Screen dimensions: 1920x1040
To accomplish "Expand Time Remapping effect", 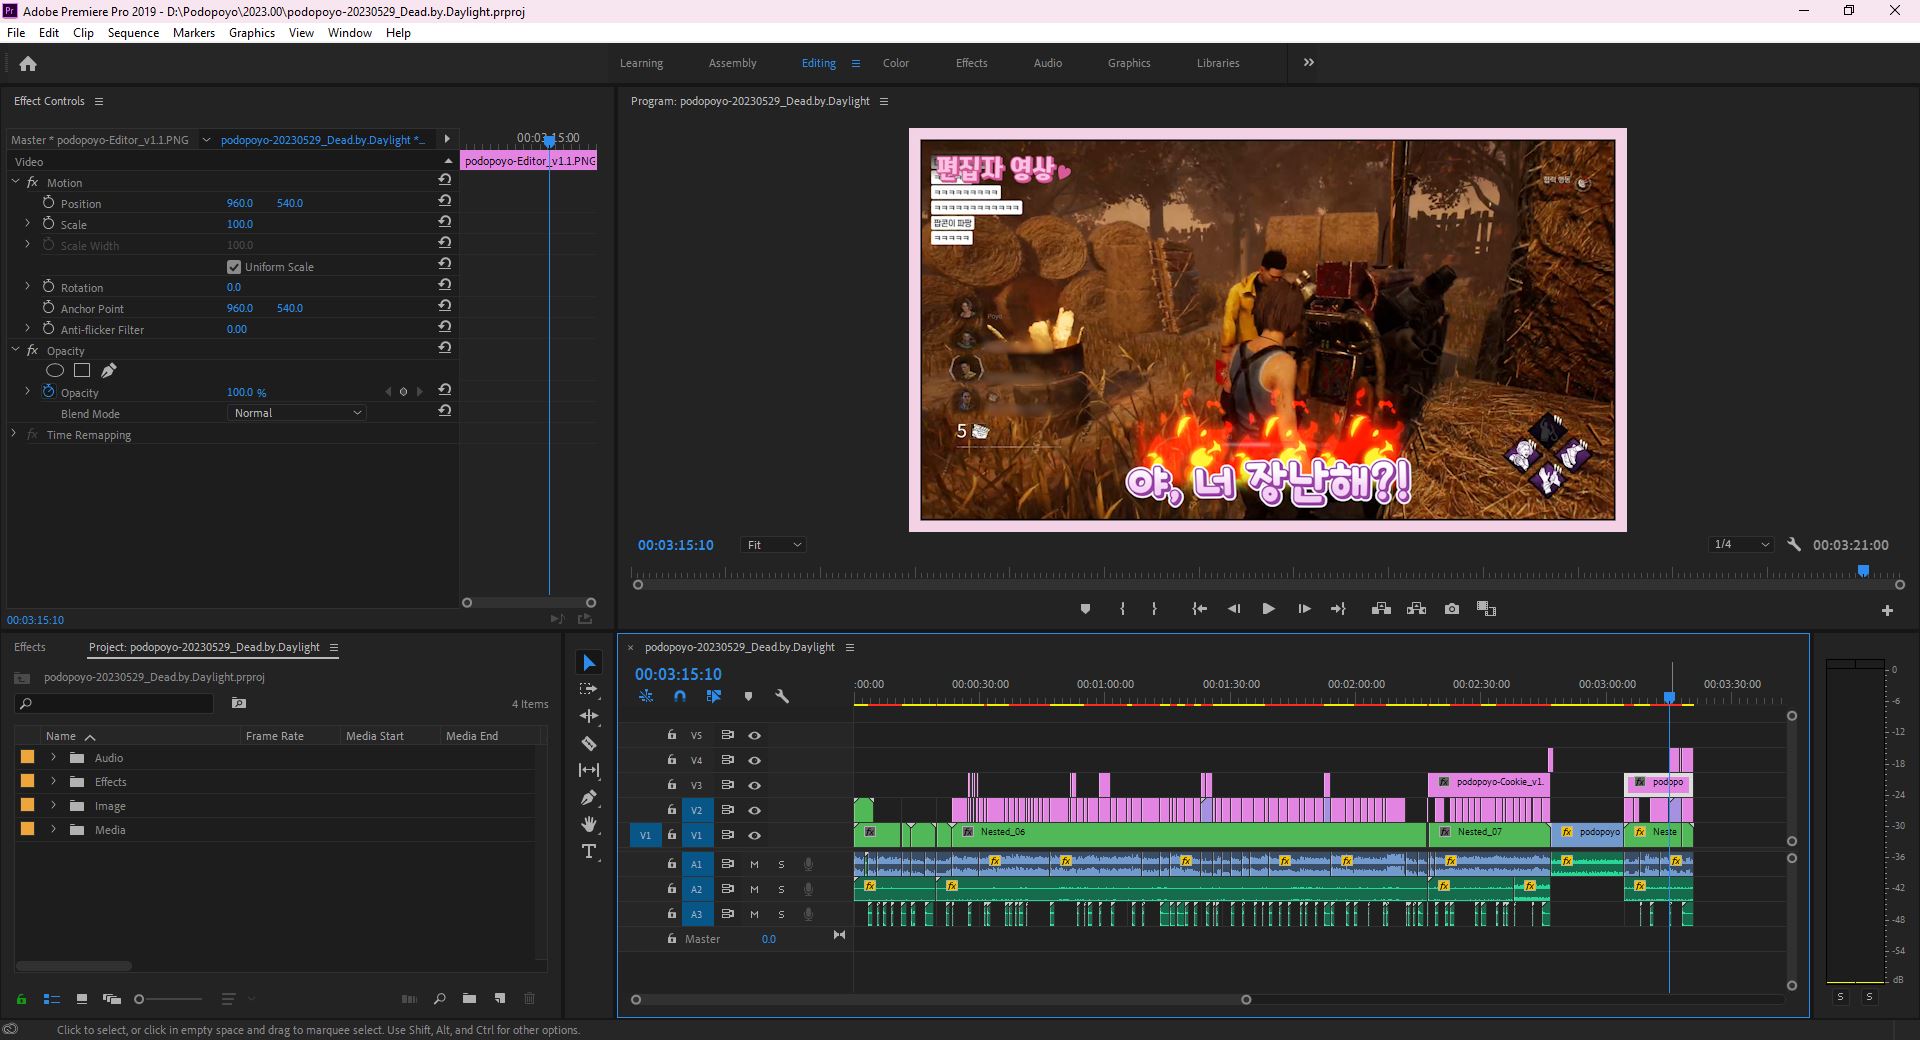I will pos(14,434).
